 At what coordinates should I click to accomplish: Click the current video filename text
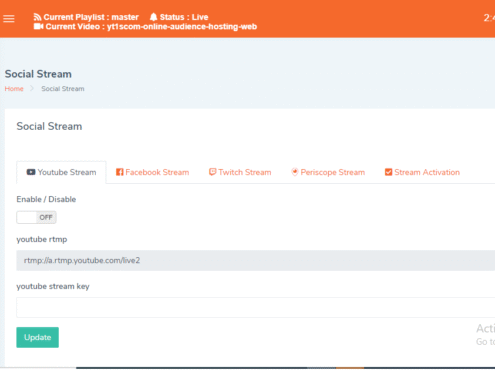pyautogui.click(x=182, y=26)
